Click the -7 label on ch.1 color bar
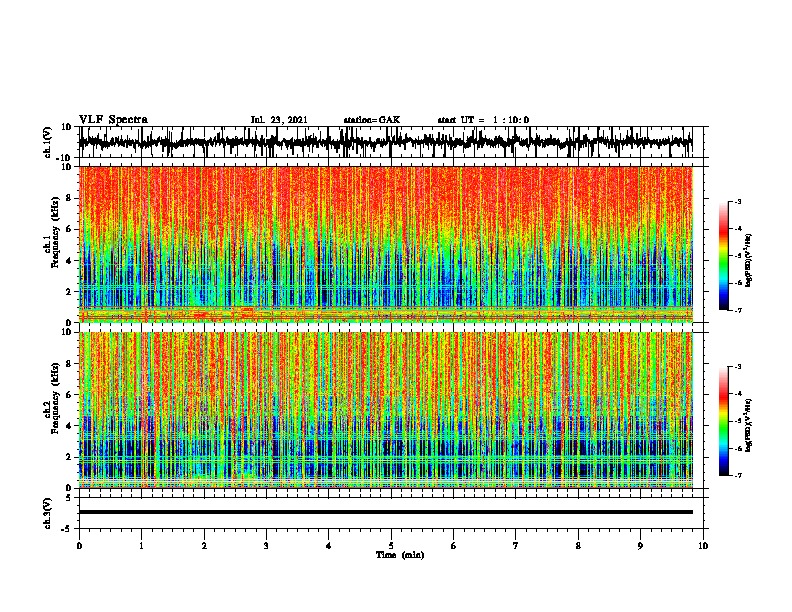 [x=737, y=310]
